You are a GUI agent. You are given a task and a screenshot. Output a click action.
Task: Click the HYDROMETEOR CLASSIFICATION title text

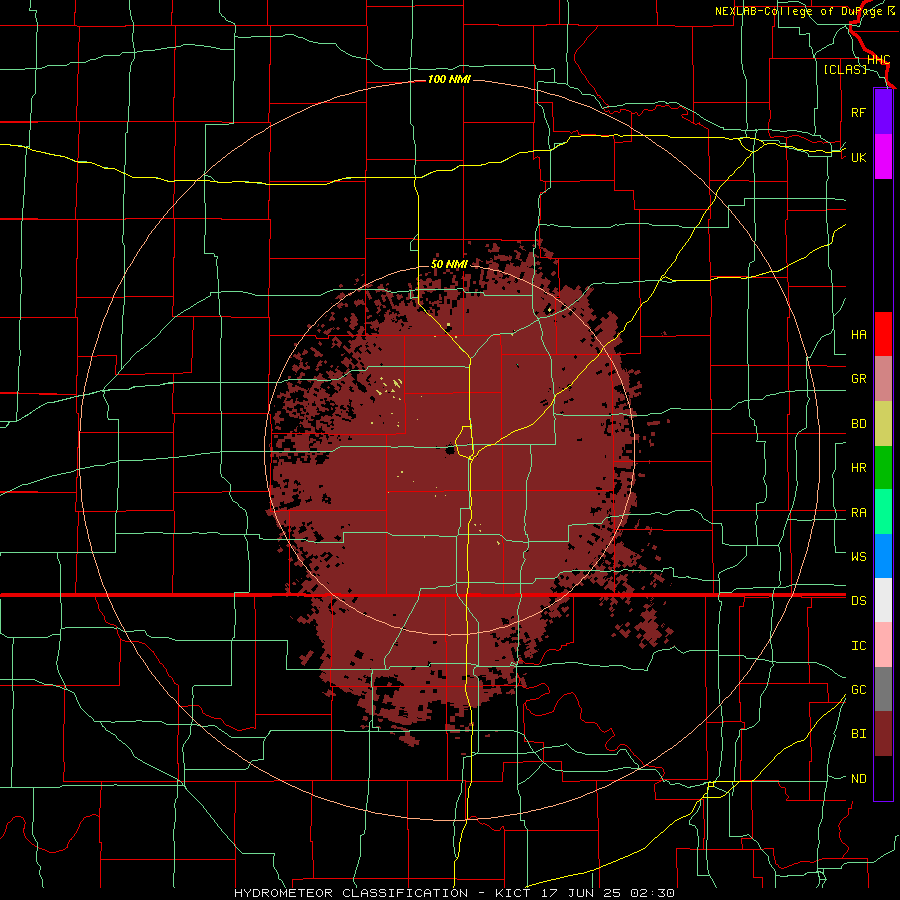(x=351, y=893)
